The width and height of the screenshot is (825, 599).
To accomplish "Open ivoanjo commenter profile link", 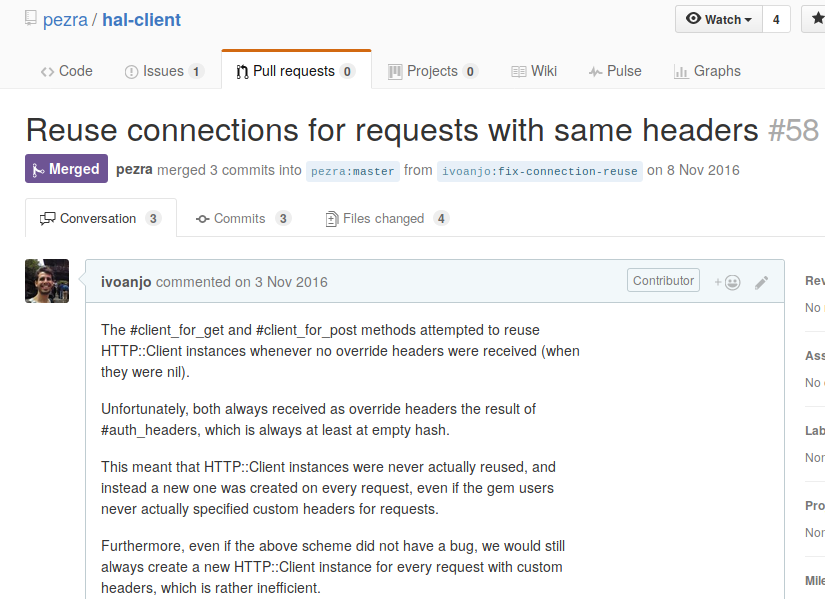I will tap(126, 282).
